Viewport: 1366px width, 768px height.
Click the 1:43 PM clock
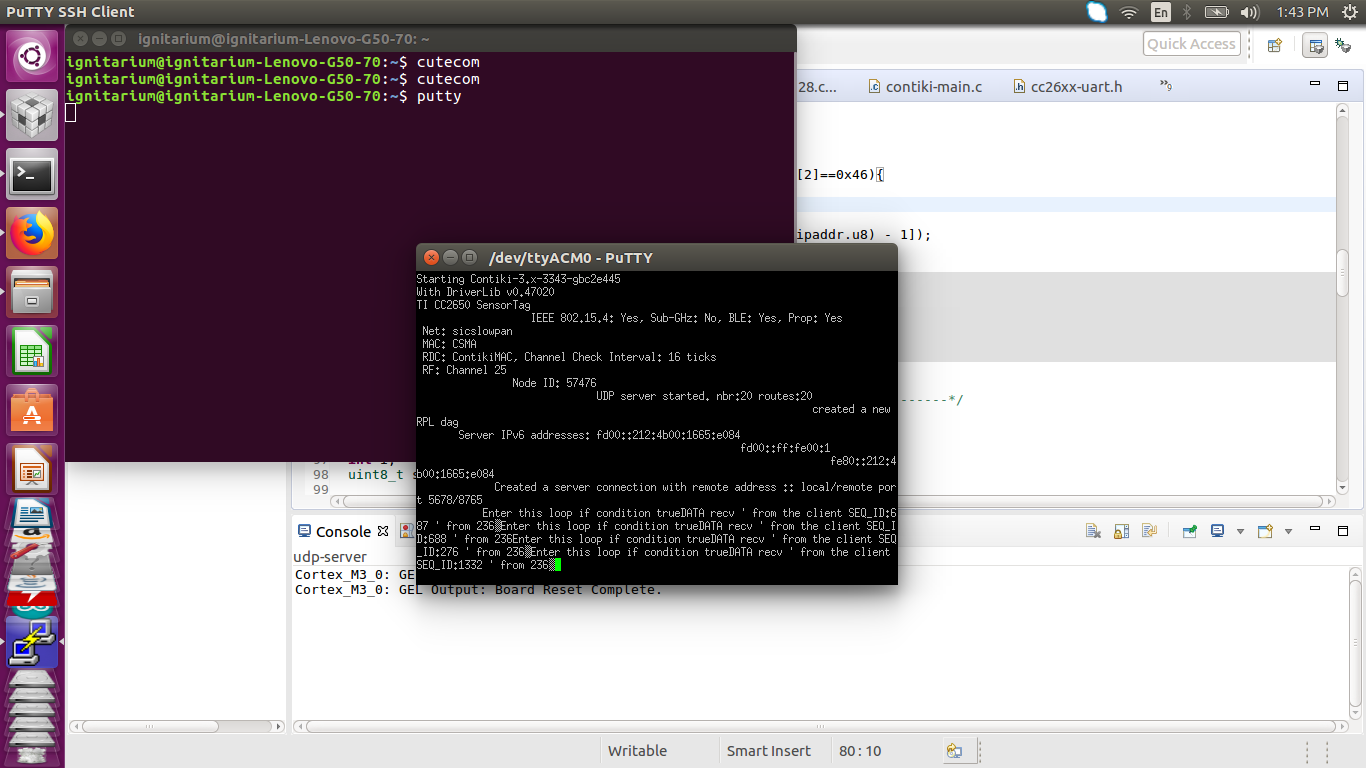[x=1302, y=12]
